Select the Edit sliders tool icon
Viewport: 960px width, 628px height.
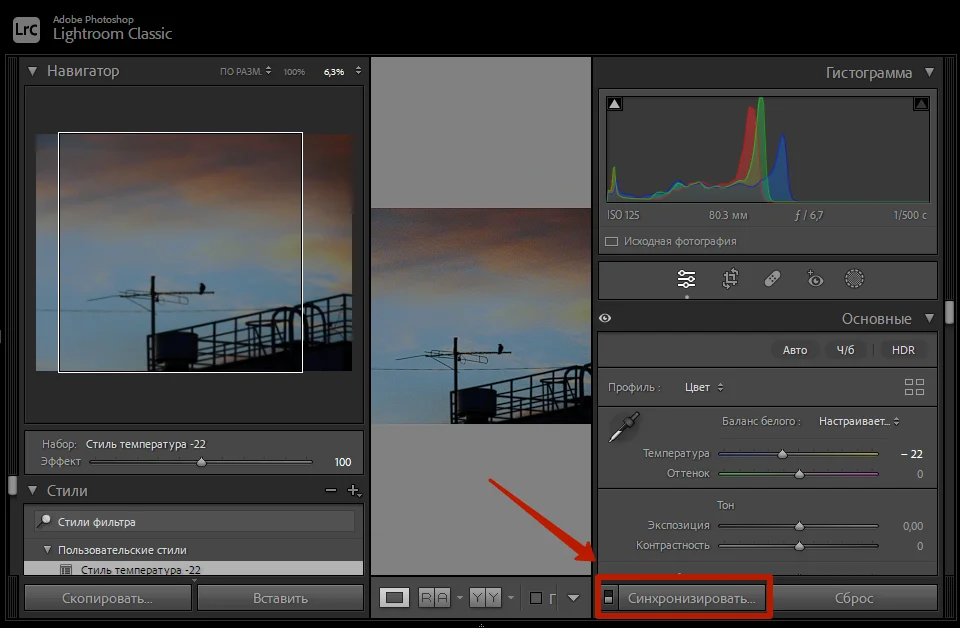click(x=686, y=280)
